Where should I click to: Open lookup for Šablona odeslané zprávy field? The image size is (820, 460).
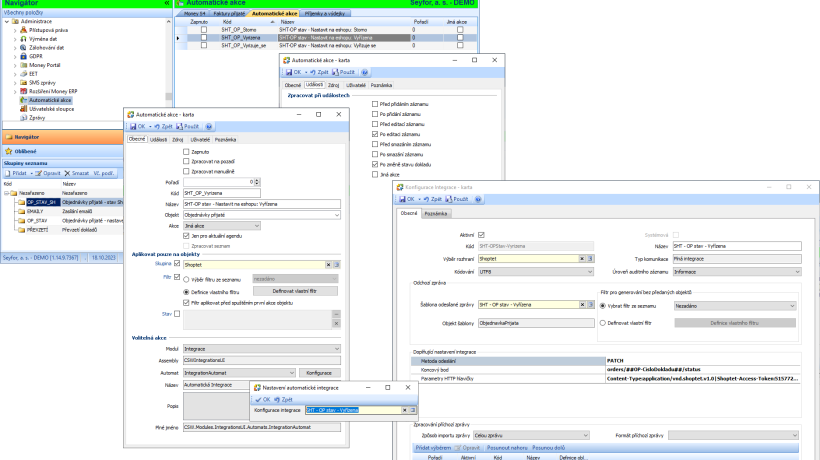pos(590,304)
